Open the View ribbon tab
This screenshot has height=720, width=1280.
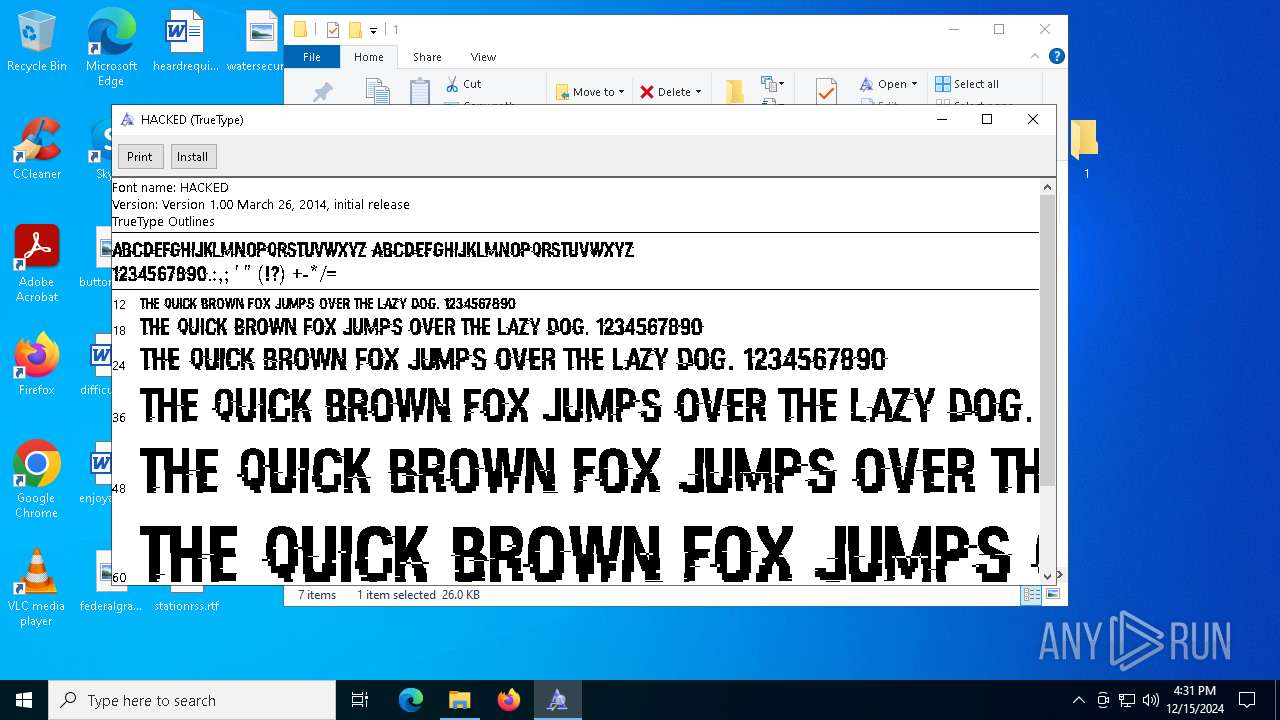pyautogui.click(x=483, y=57)
